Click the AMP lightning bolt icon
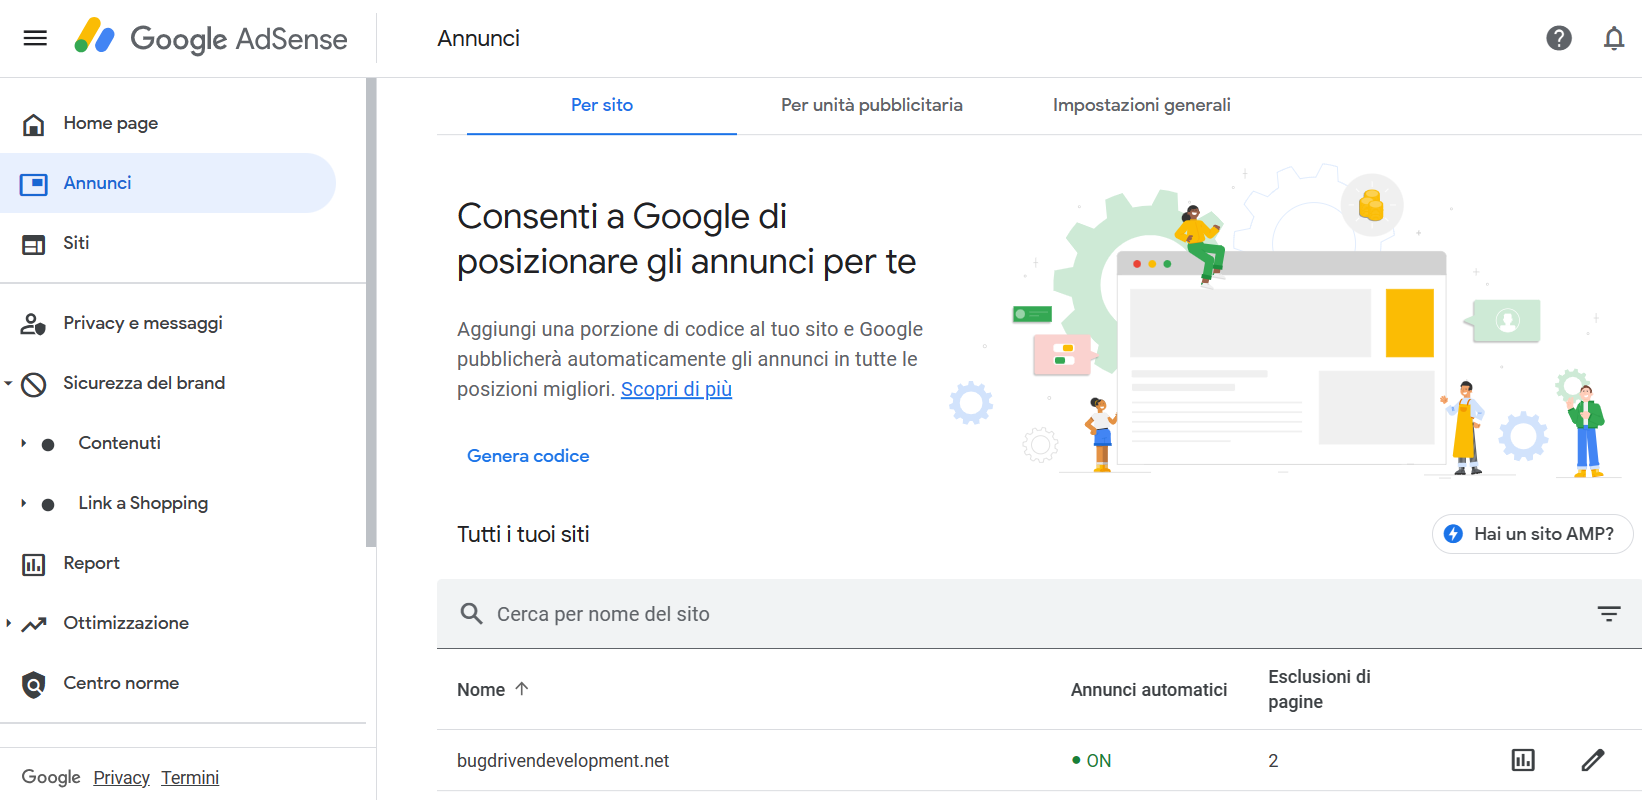The height and width of the screenshot is (800, 1642). point(1453,534)
